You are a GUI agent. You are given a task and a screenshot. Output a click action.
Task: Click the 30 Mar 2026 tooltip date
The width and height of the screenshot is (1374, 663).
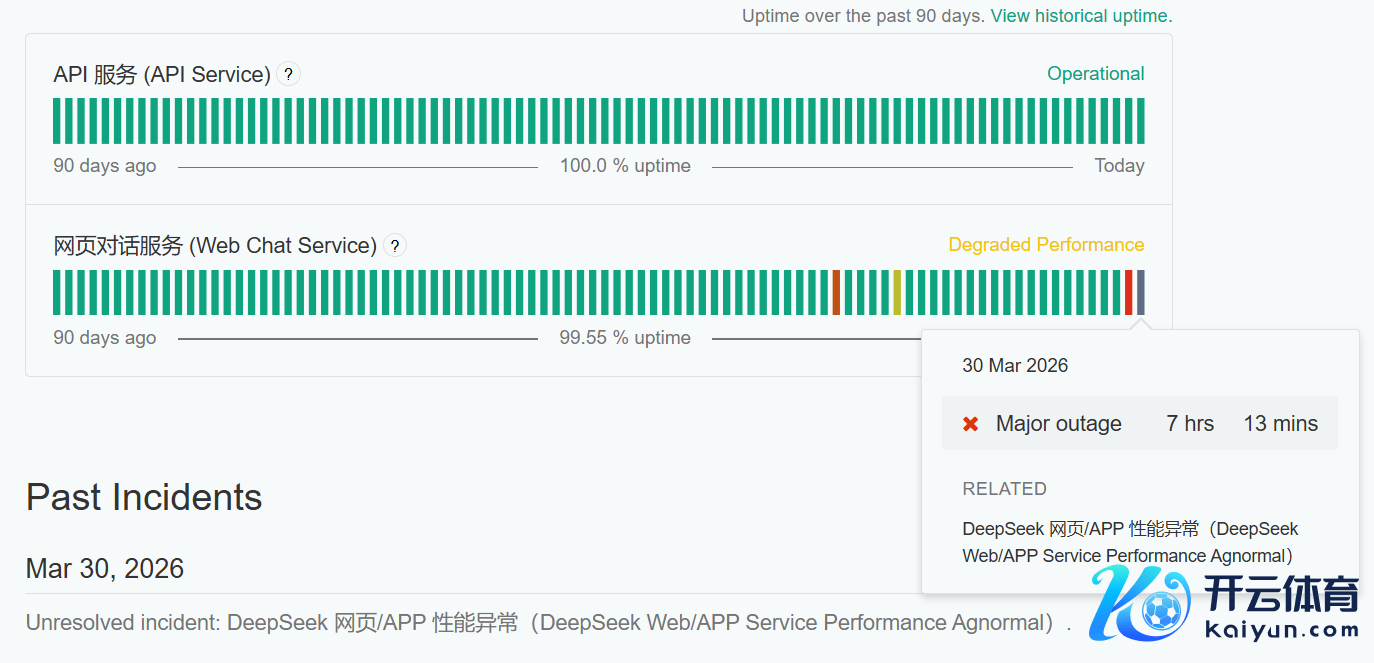click(x=1015, y=366)
